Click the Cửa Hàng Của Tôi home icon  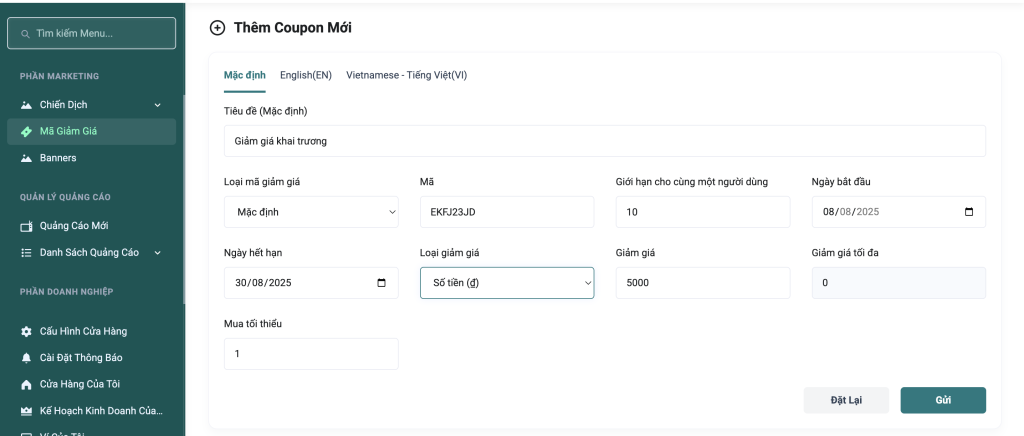26,384
